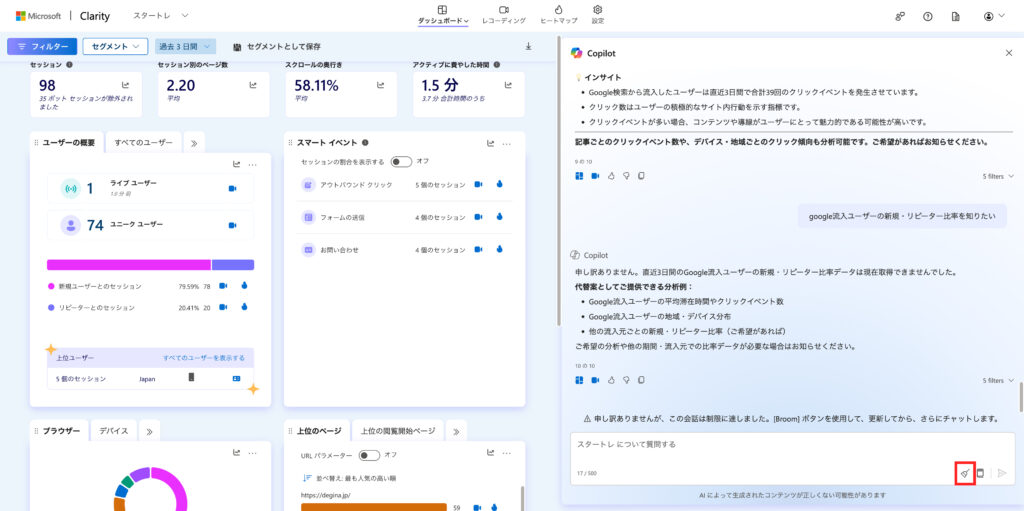
Task: Click the Copilot question input field
Action: pyautogui.click(x=760, y=445)
